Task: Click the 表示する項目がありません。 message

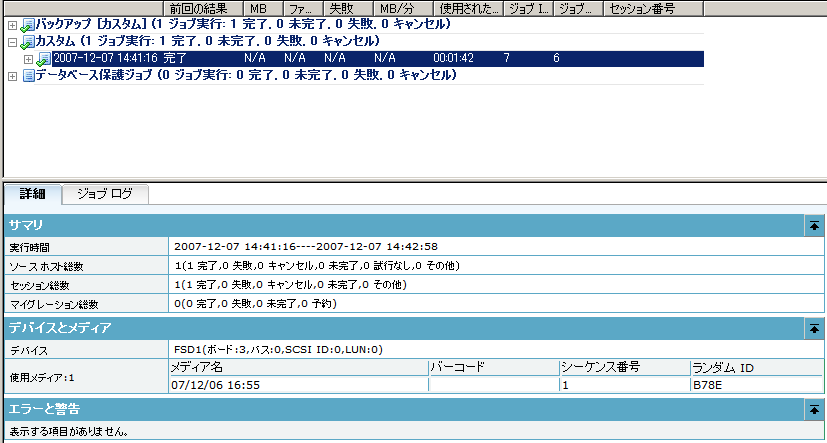Action: click(x=69, y=432)
